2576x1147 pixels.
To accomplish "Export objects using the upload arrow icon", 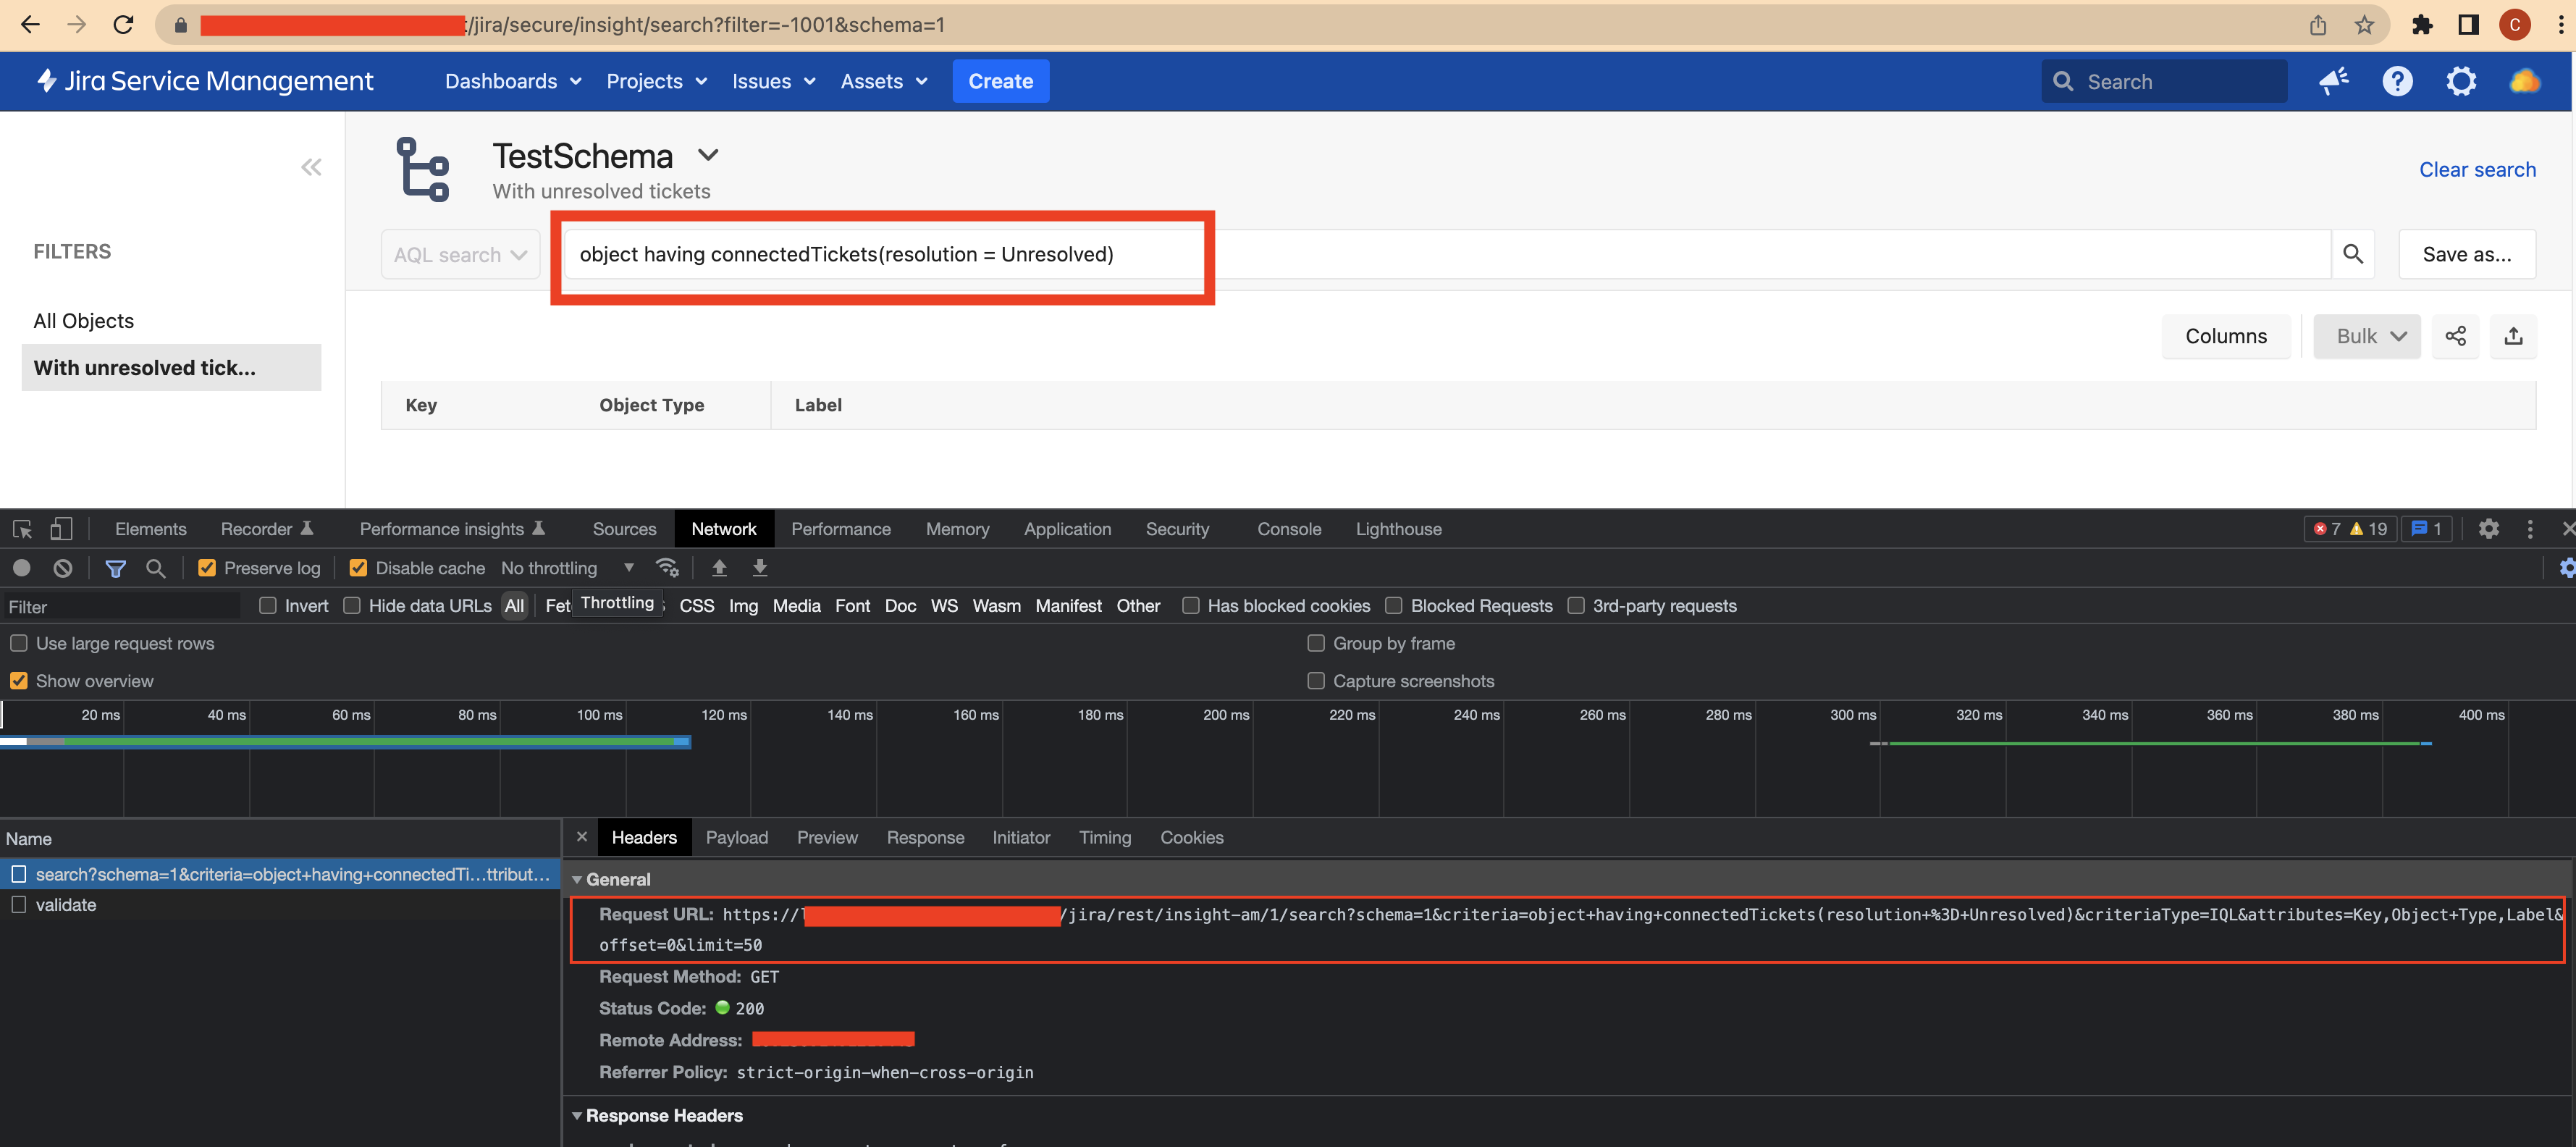I will [2513, 336].
